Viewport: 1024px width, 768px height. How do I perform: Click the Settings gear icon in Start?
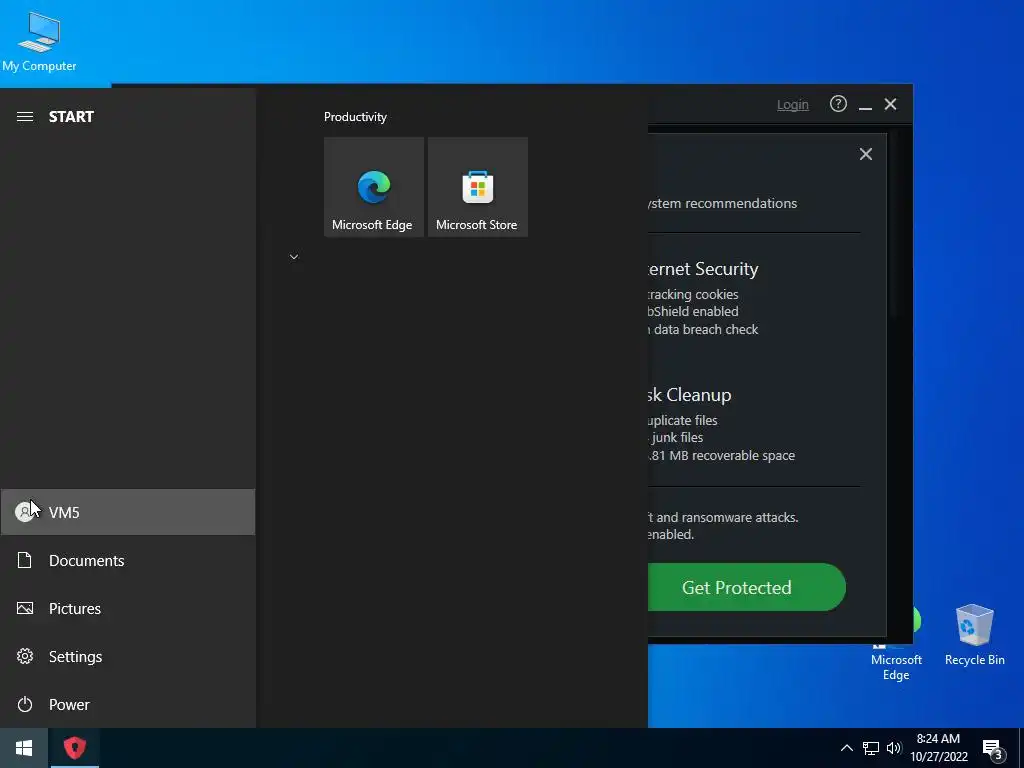(25, 656)
